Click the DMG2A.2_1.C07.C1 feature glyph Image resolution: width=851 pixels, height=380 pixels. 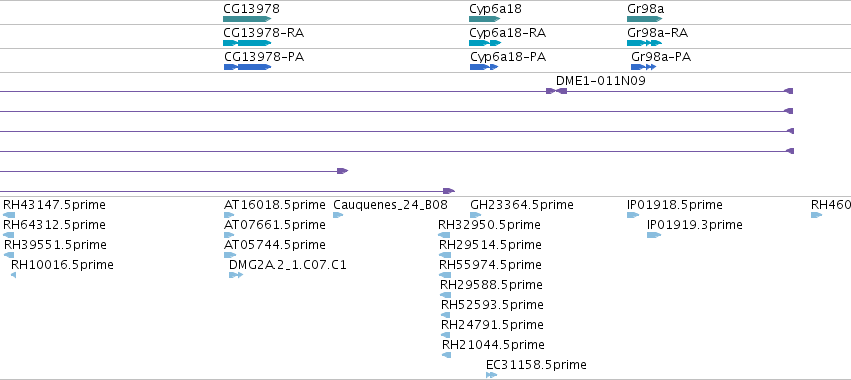point(236,275)
